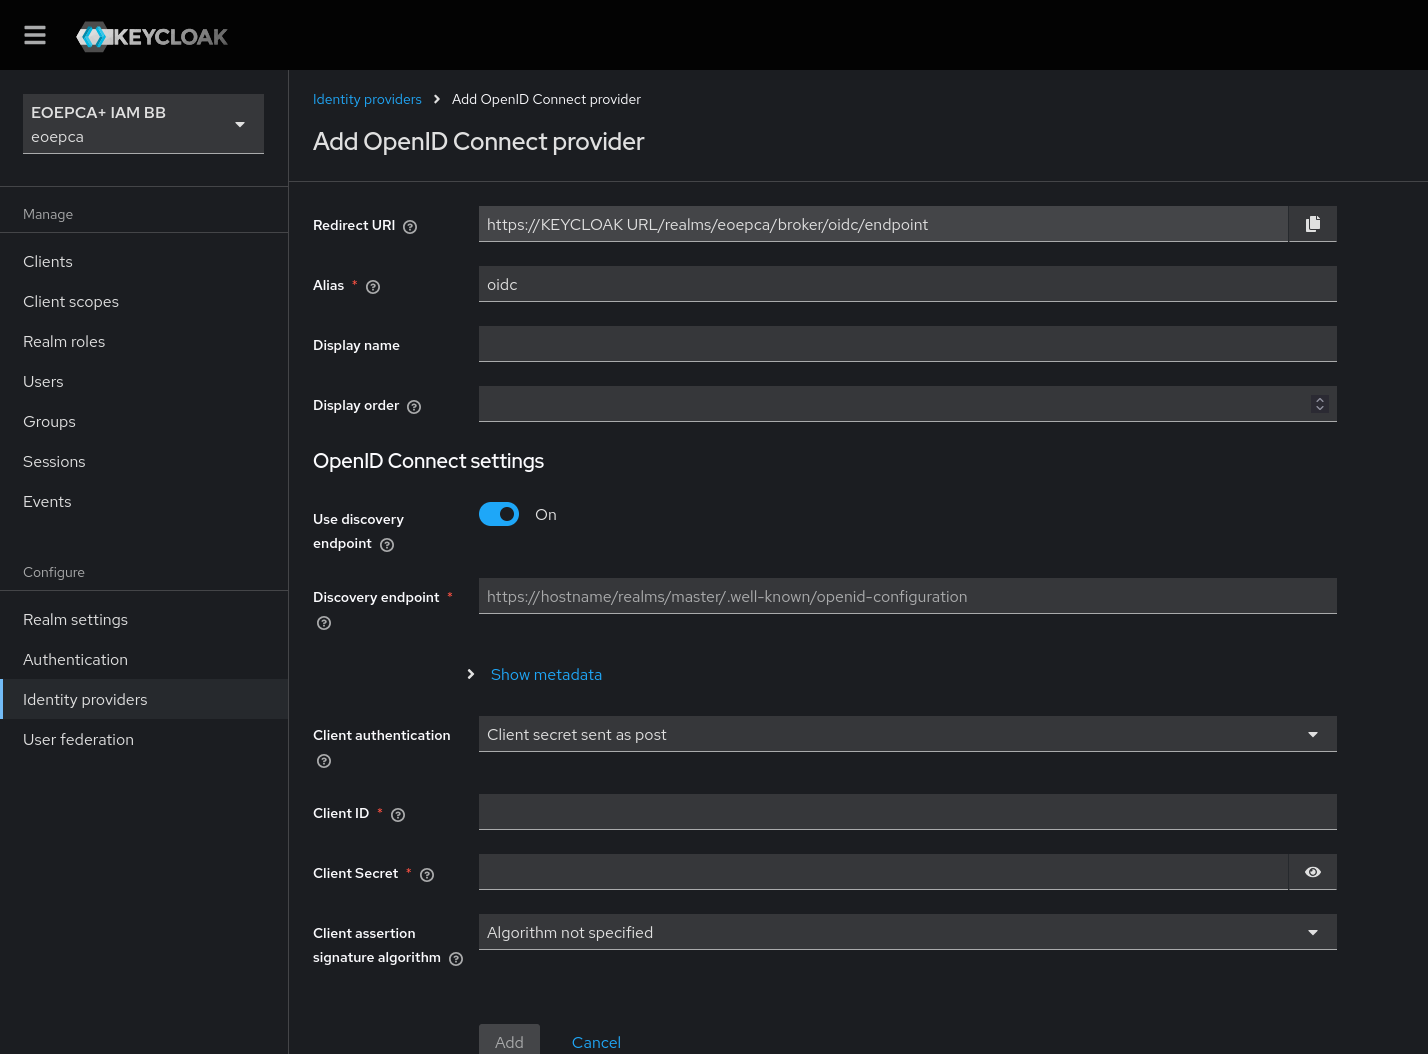The height and width of the screenshot is (1054, 1428).
Task: Click into the Alias field
Action: [907, 284]
